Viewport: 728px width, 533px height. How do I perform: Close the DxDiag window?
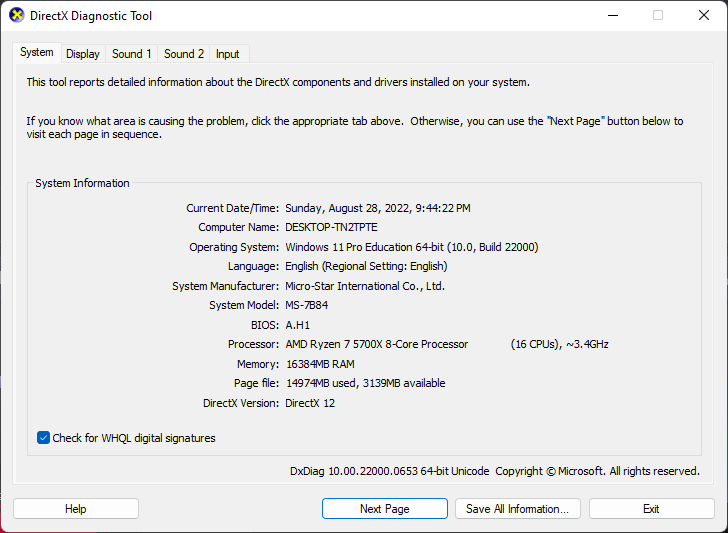(703, 16)
